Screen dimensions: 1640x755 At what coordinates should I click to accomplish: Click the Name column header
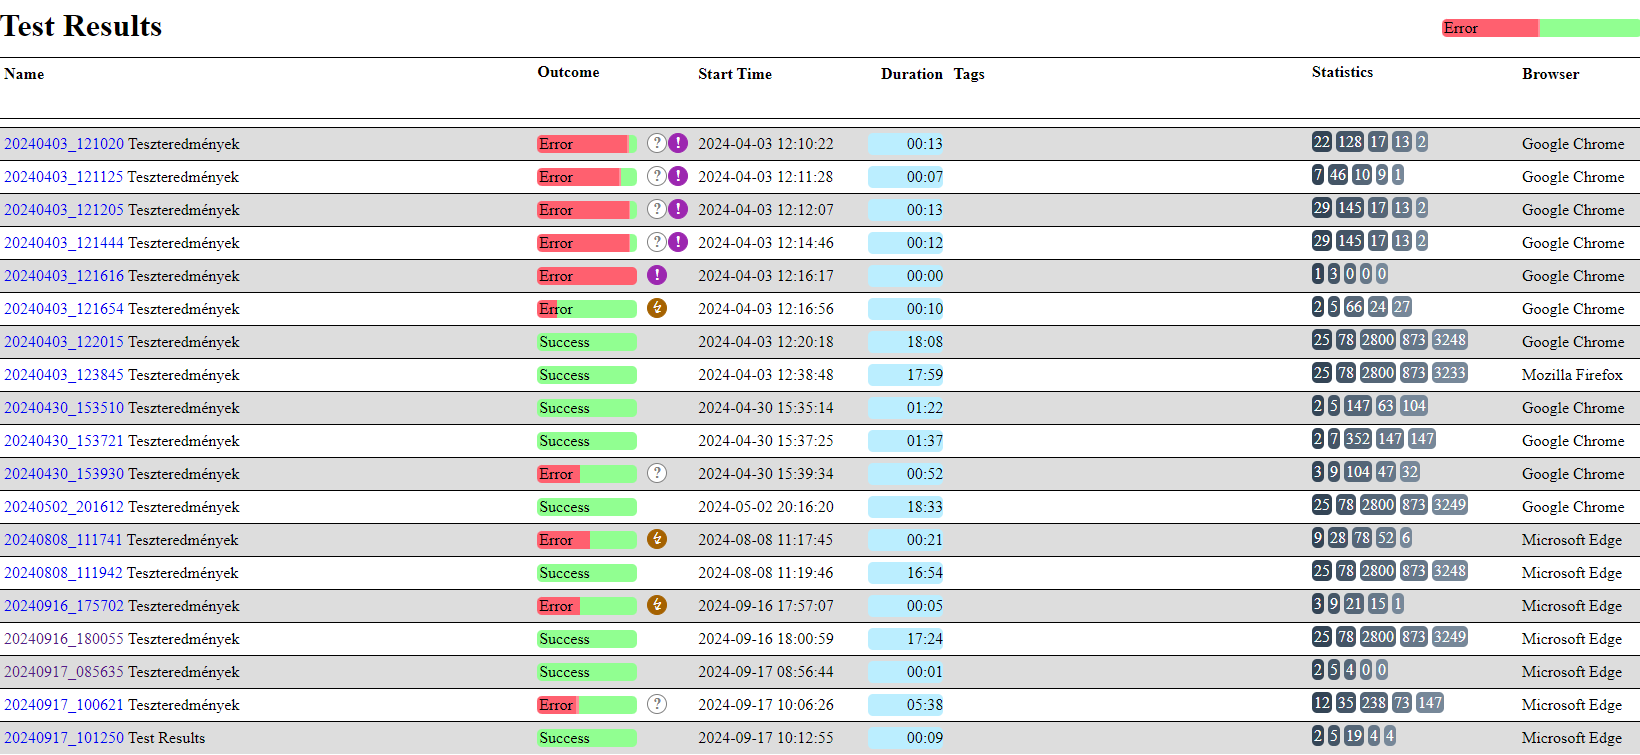click(x=24, y=74)
